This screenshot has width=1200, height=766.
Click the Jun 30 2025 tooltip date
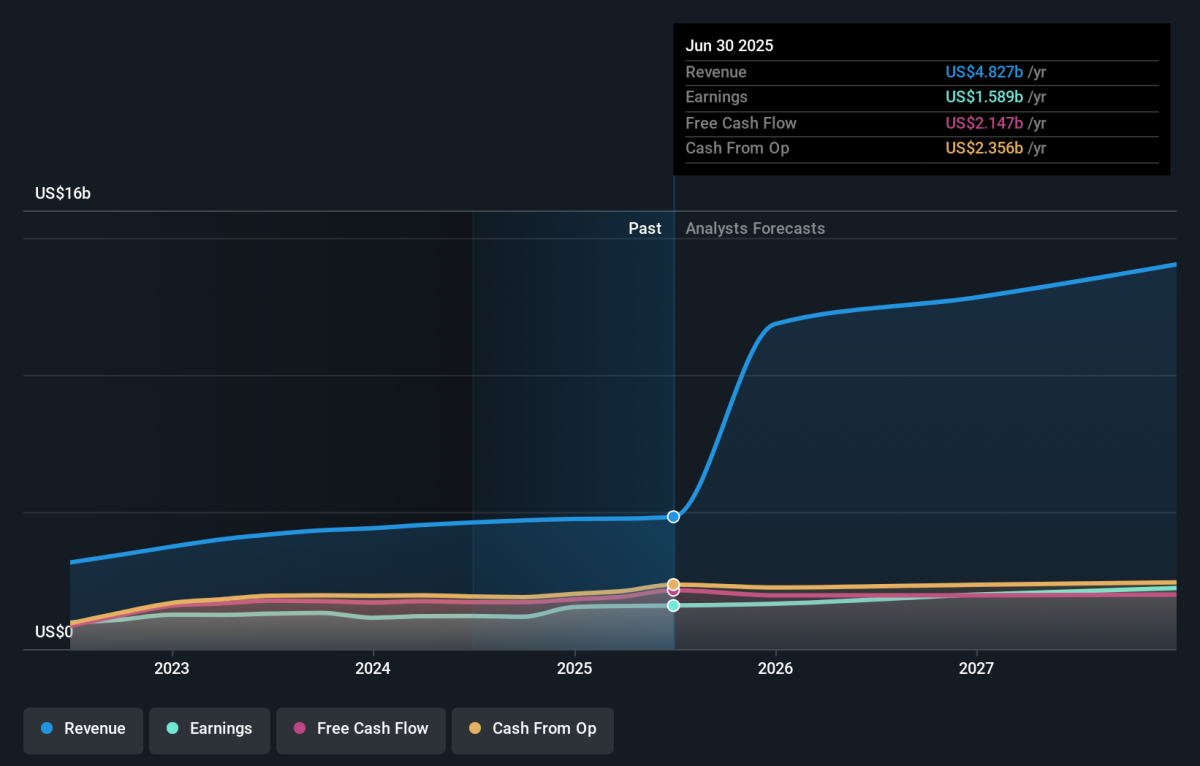[729, 46]
